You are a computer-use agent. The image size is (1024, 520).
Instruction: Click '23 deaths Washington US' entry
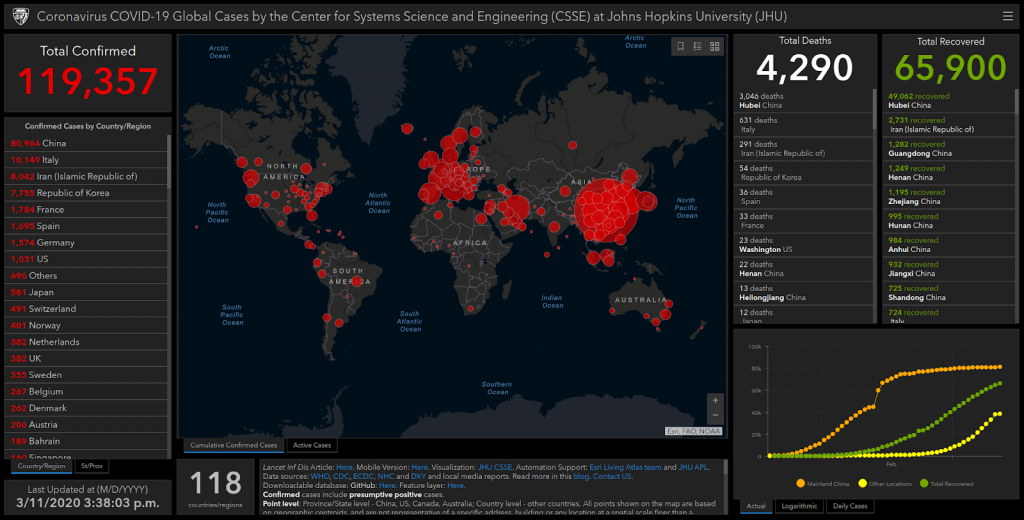(803, 245)
